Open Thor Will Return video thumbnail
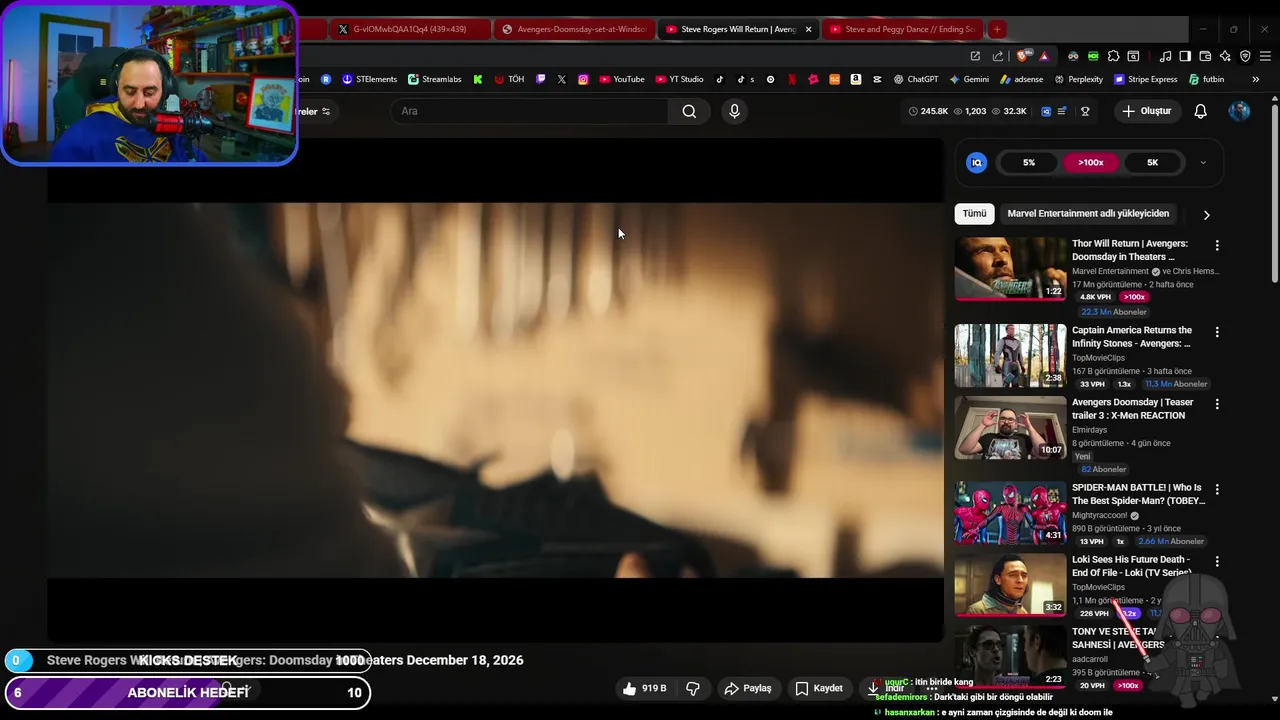Image resolution: width=1280 pixels, height=720 pixels. (x=1010, y=268)
